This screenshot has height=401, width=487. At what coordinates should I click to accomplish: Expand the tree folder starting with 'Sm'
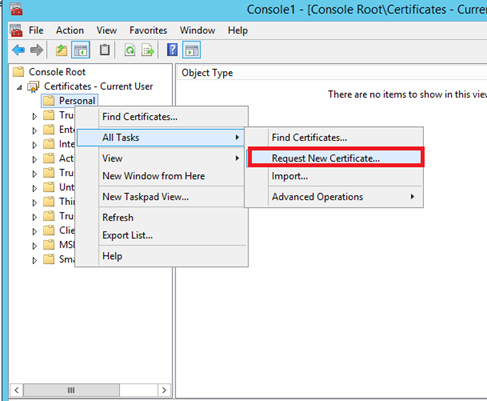pos(34,260)
